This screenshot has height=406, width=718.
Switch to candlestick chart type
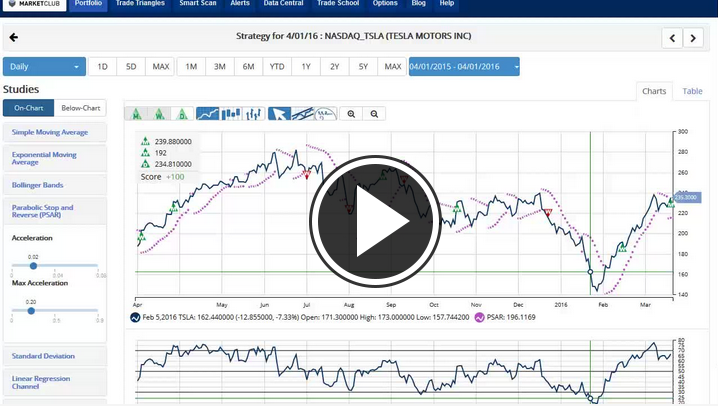[231, 114]
